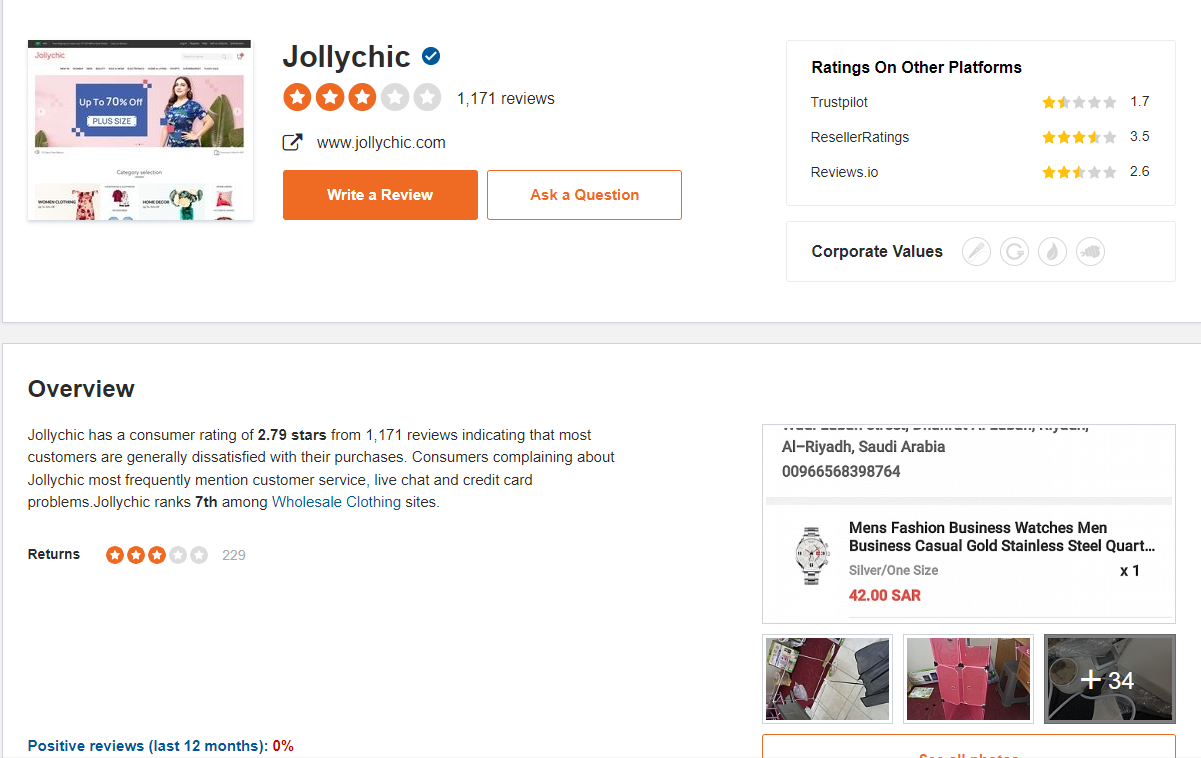Image resolution: width=1201 pixels, height=758 pixels.
Task: Click the Returns star rating icons
Action: 157,555
